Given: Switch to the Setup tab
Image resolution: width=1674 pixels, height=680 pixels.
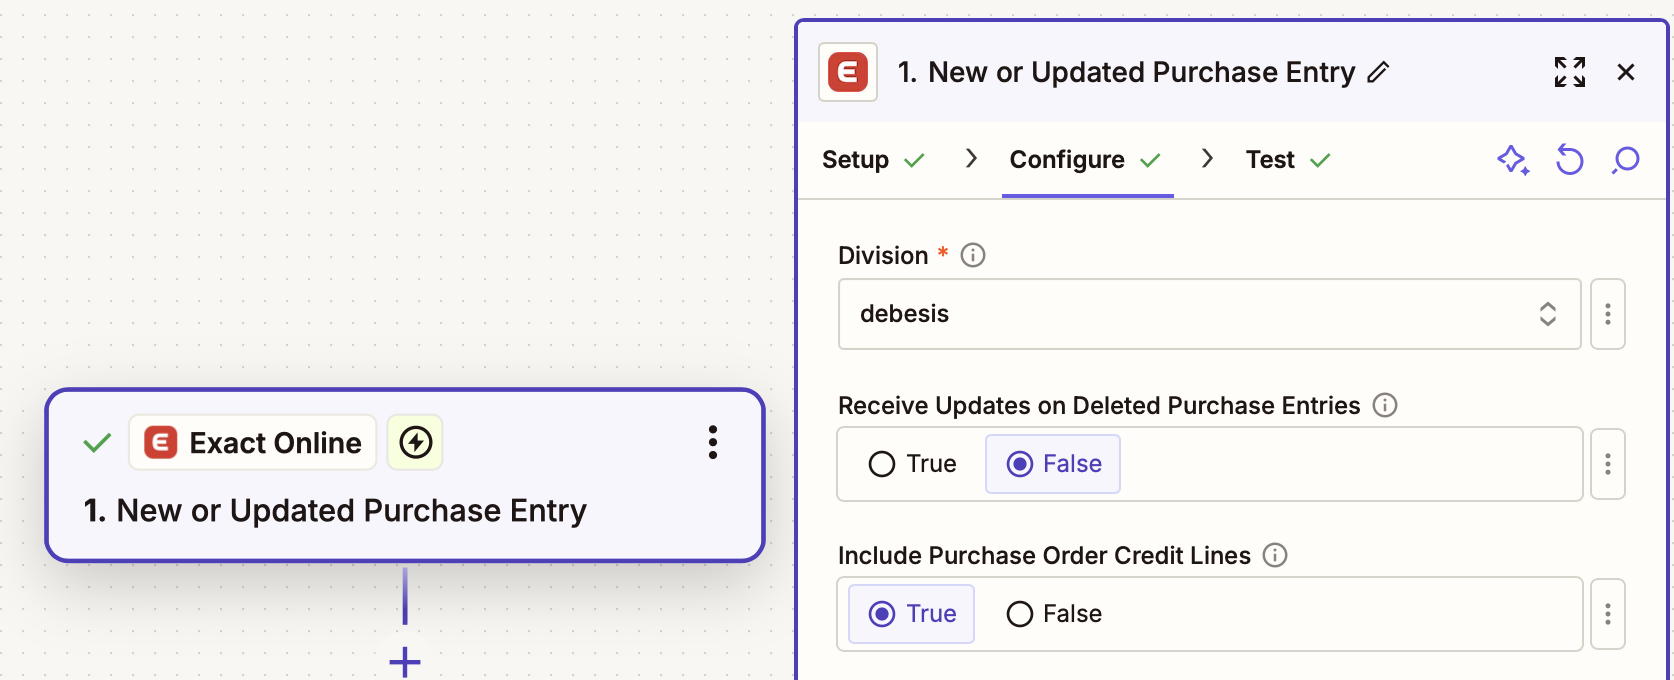Looking at the screenshot, I should (x=873, y=160).
